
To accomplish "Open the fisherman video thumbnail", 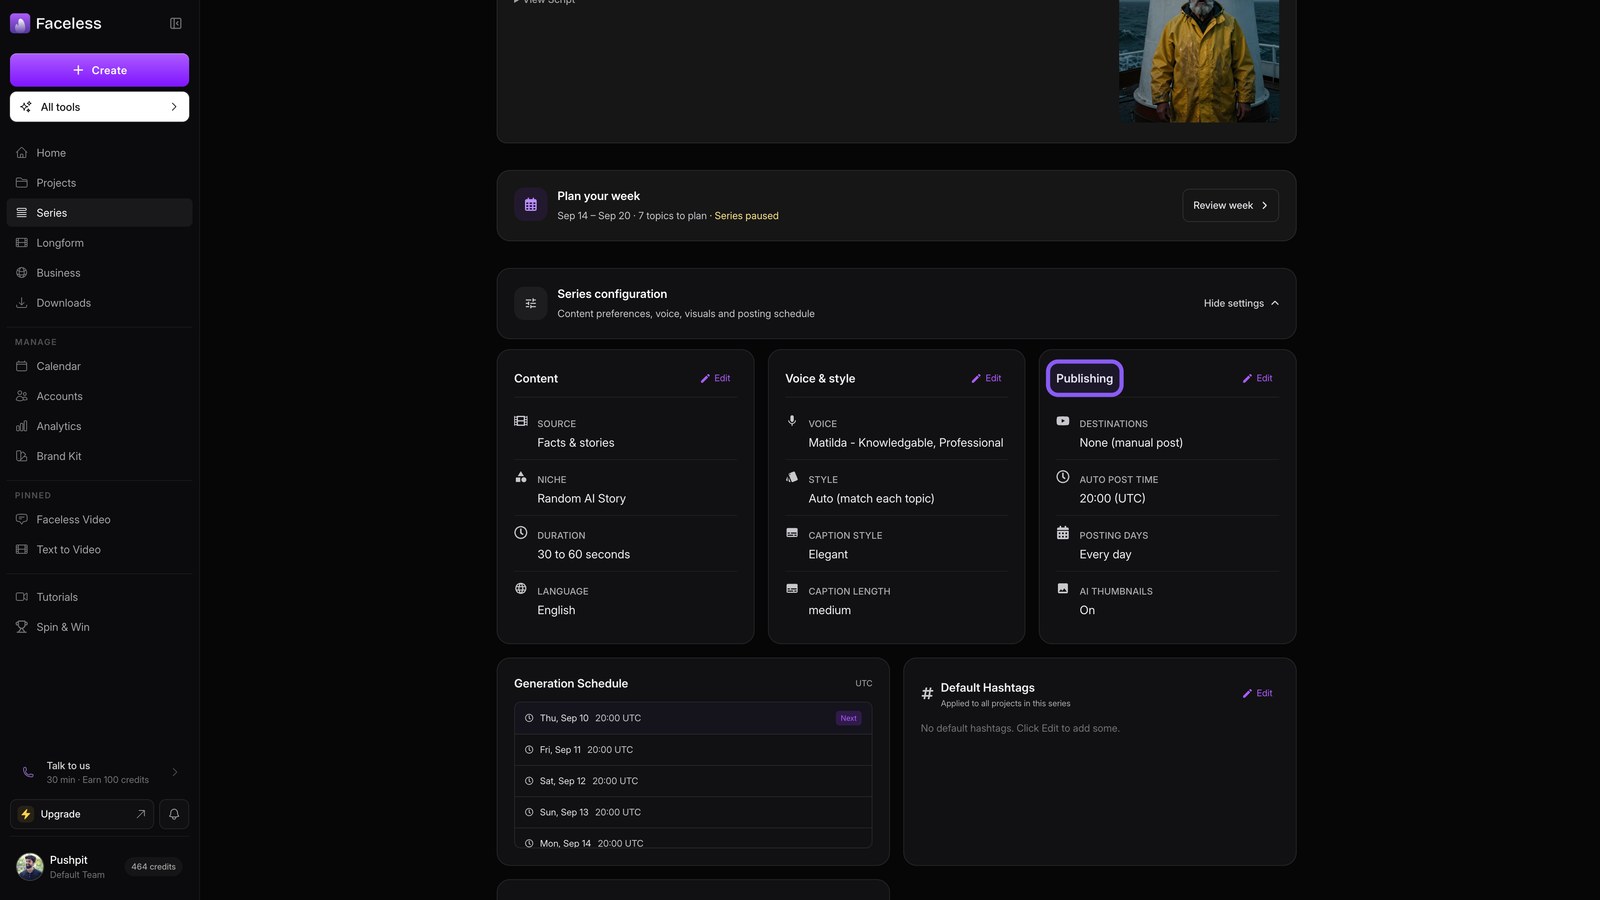I will (x=1198, y=61).
